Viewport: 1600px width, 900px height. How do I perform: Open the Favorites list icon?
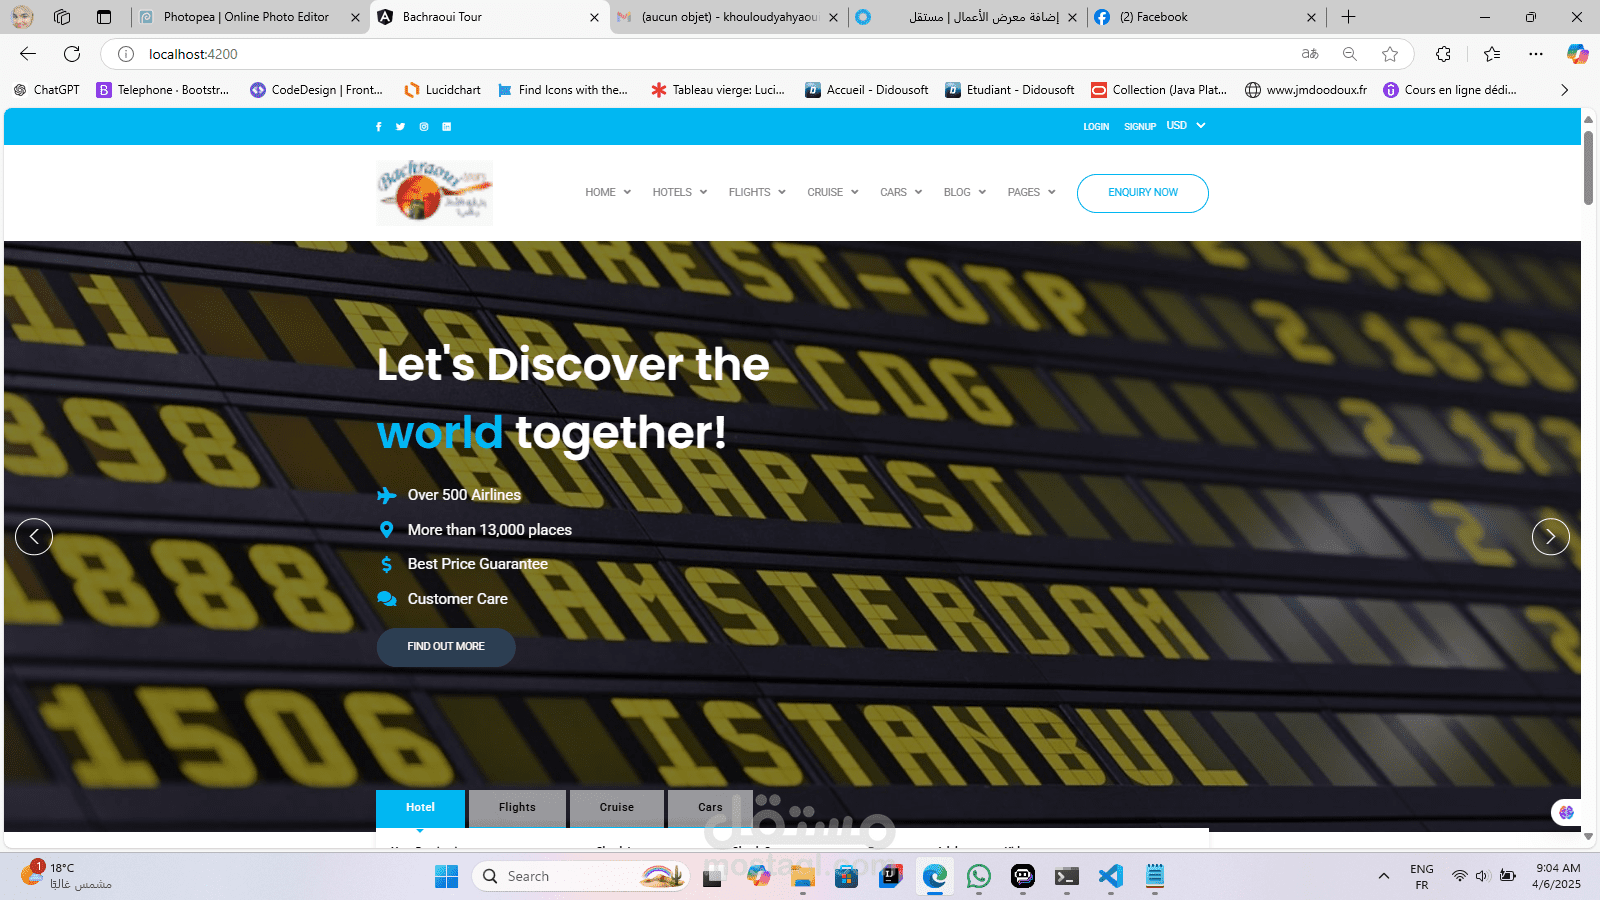1492,54
